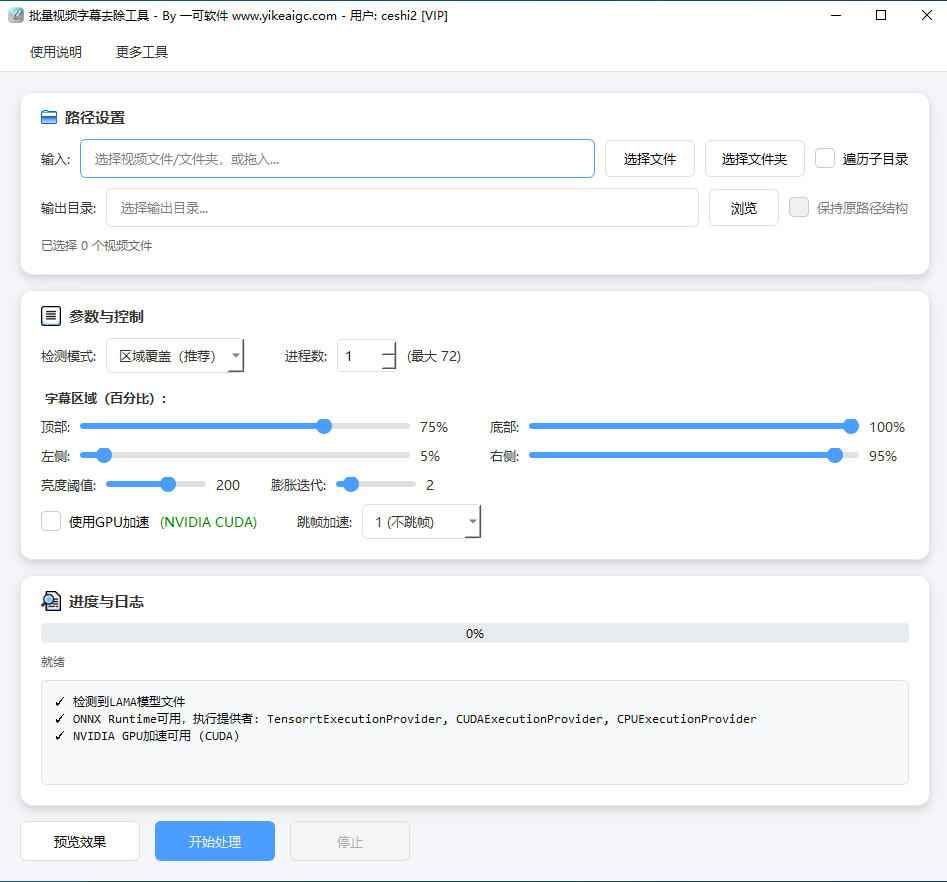Screen dimensions: 947x882
Task: Click the 浏览 button for output directory
Action: pos(743,207)
